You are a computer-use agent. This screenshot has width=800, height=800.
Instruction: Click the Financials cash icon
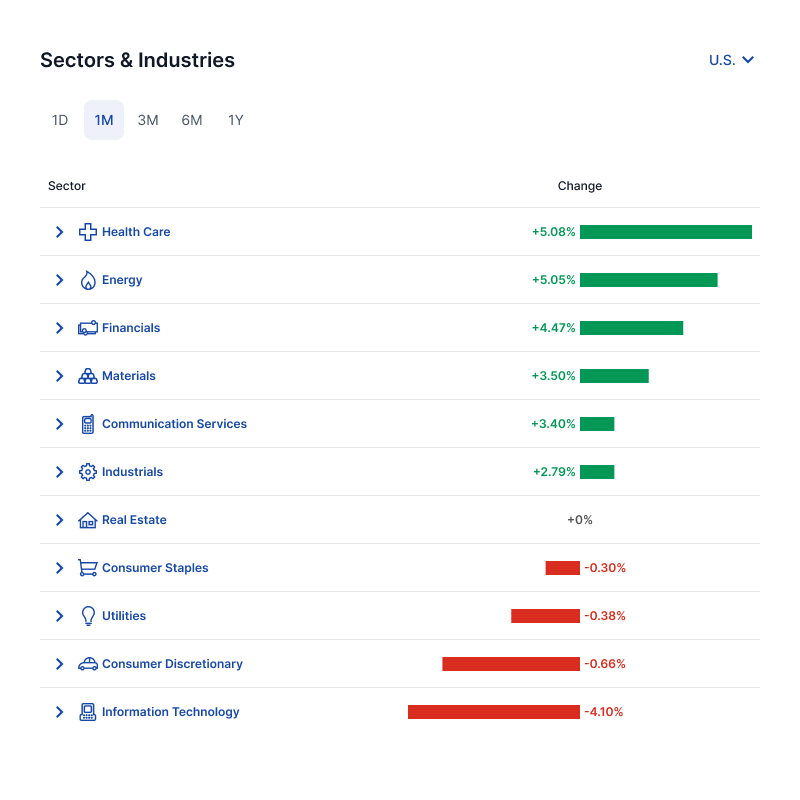tap(88, 328)
